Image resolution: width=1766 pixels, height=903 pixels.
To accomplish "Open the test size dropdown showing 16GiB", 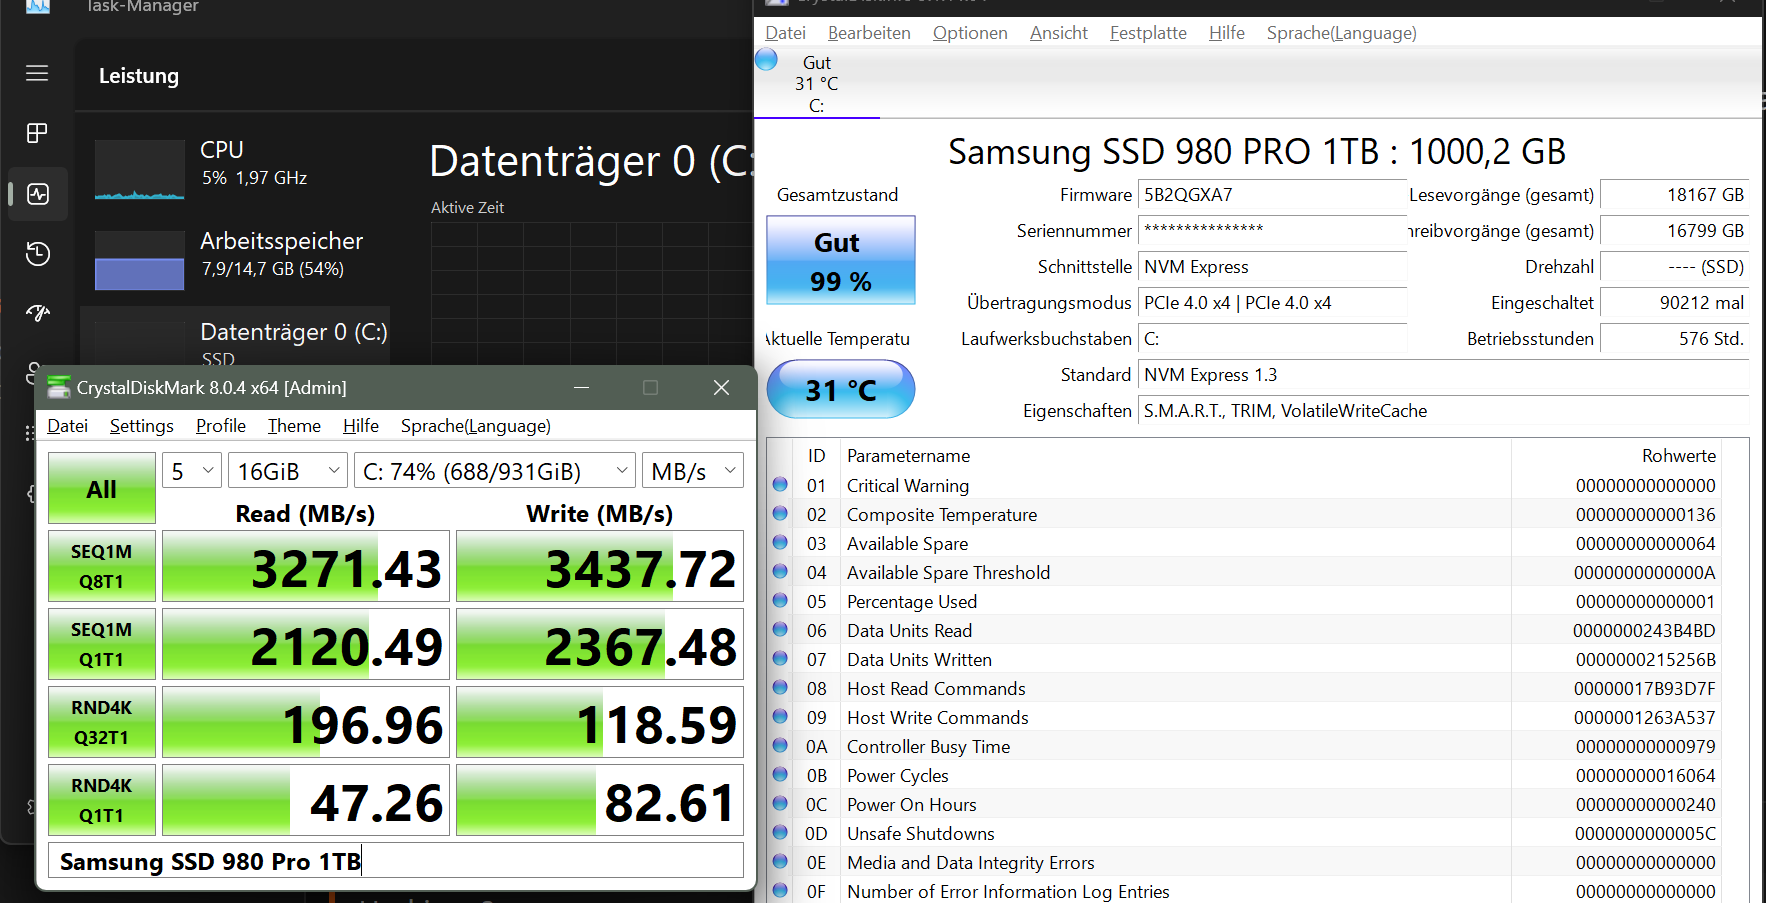I will [288, 471].
